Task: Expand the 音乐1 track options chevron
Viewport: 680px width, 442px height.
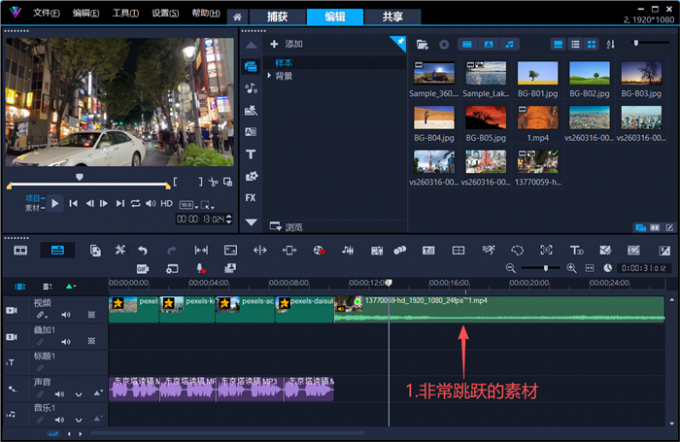Action: point(78,420)
